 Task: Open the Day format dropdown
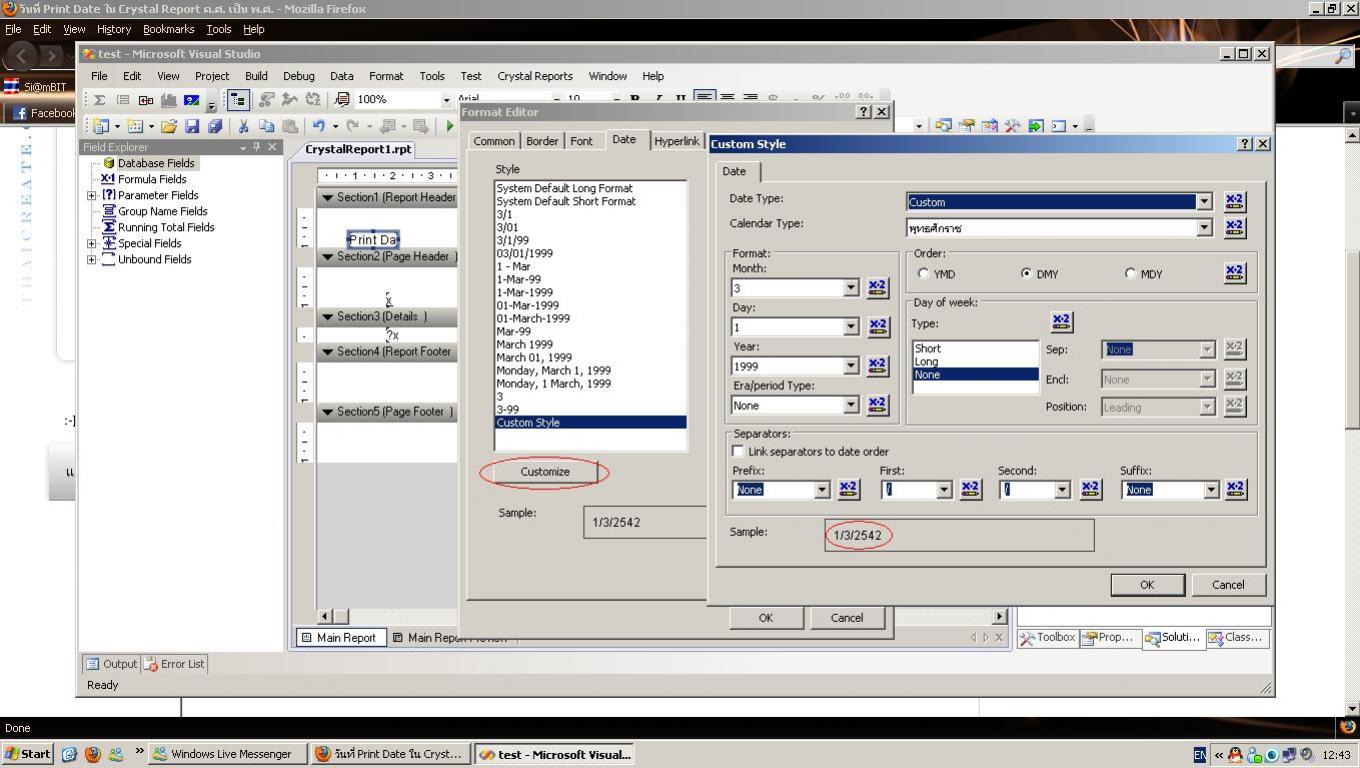pos(851,327)
